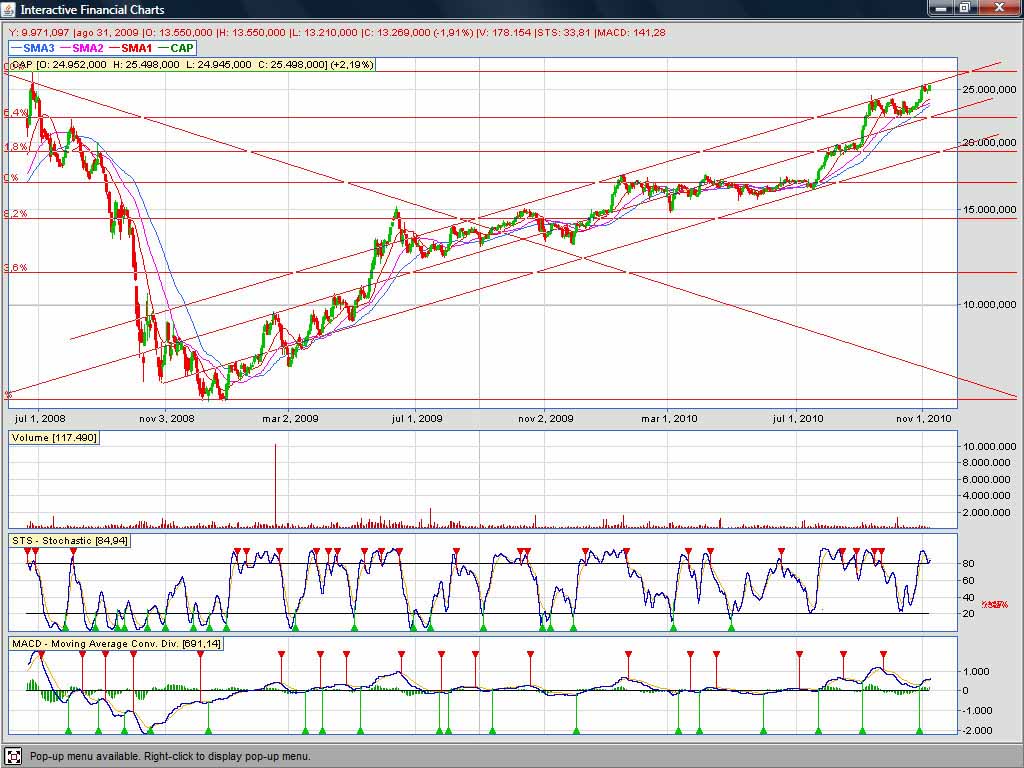Select the green CAP legend entry
1024x768 pixels.
click(176, 48)
